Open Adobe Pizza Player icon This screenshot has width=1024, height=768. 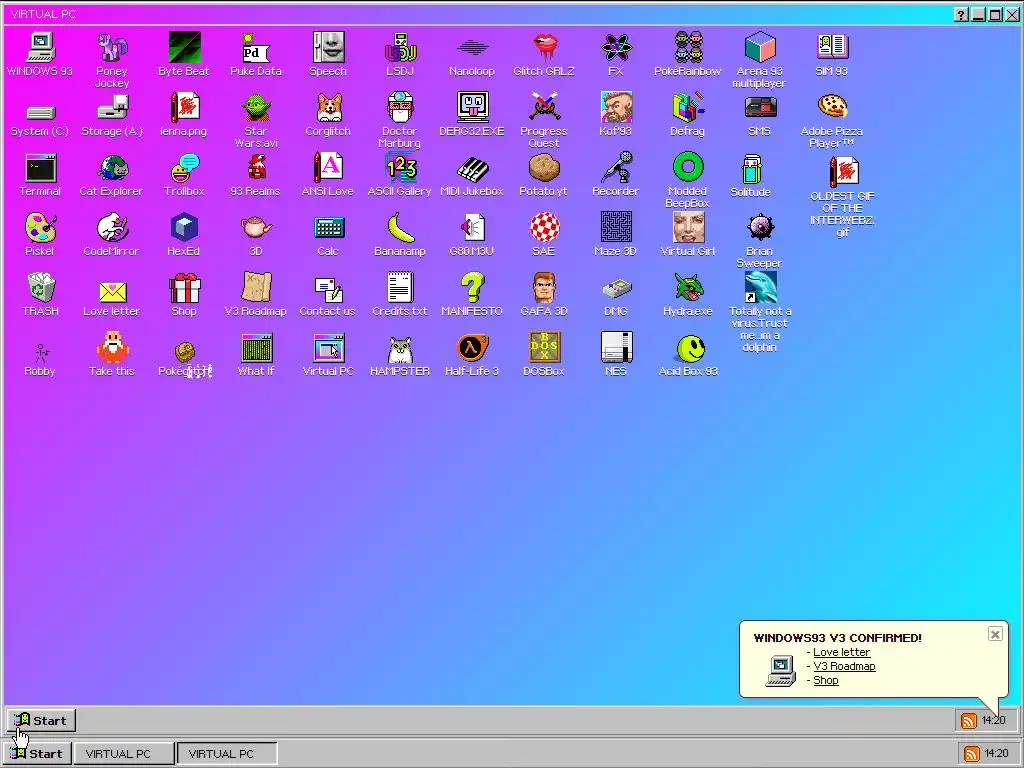click(x=832, y=106)
